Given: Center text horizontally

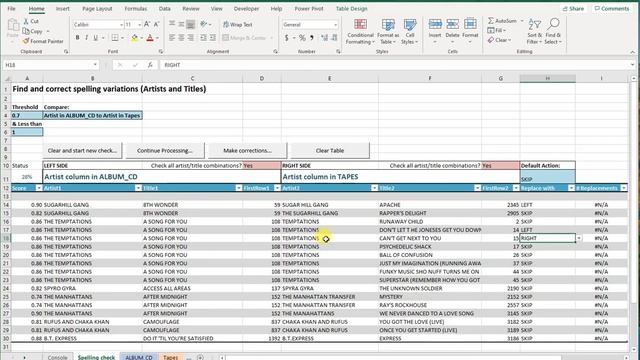Looking at the screenshot, I should tap(181, 38).
